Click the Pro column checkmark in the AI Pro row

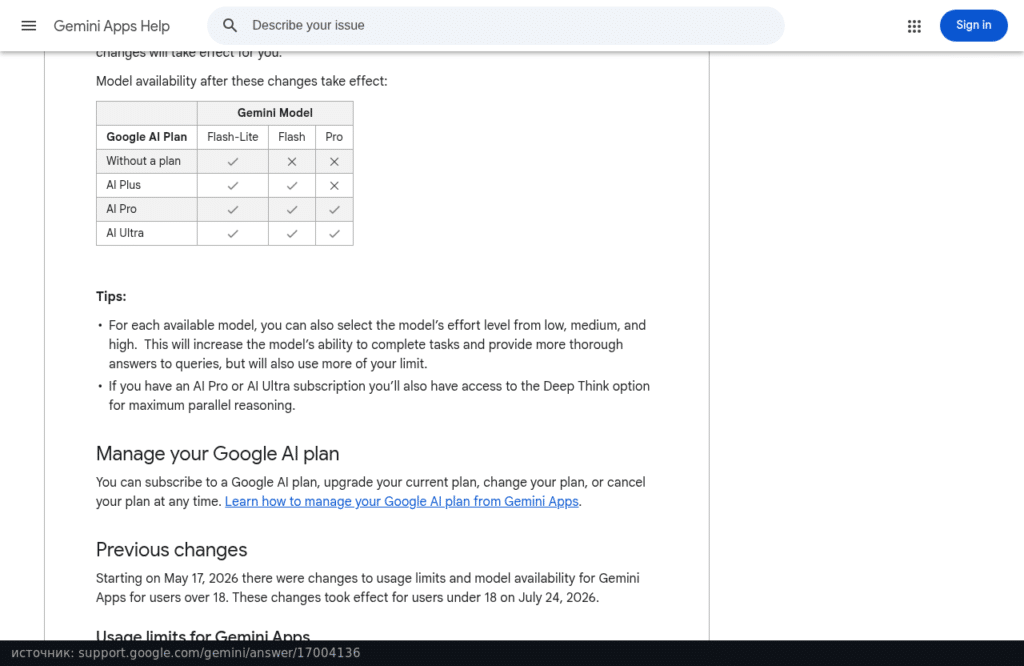click(x=334, y=210)
